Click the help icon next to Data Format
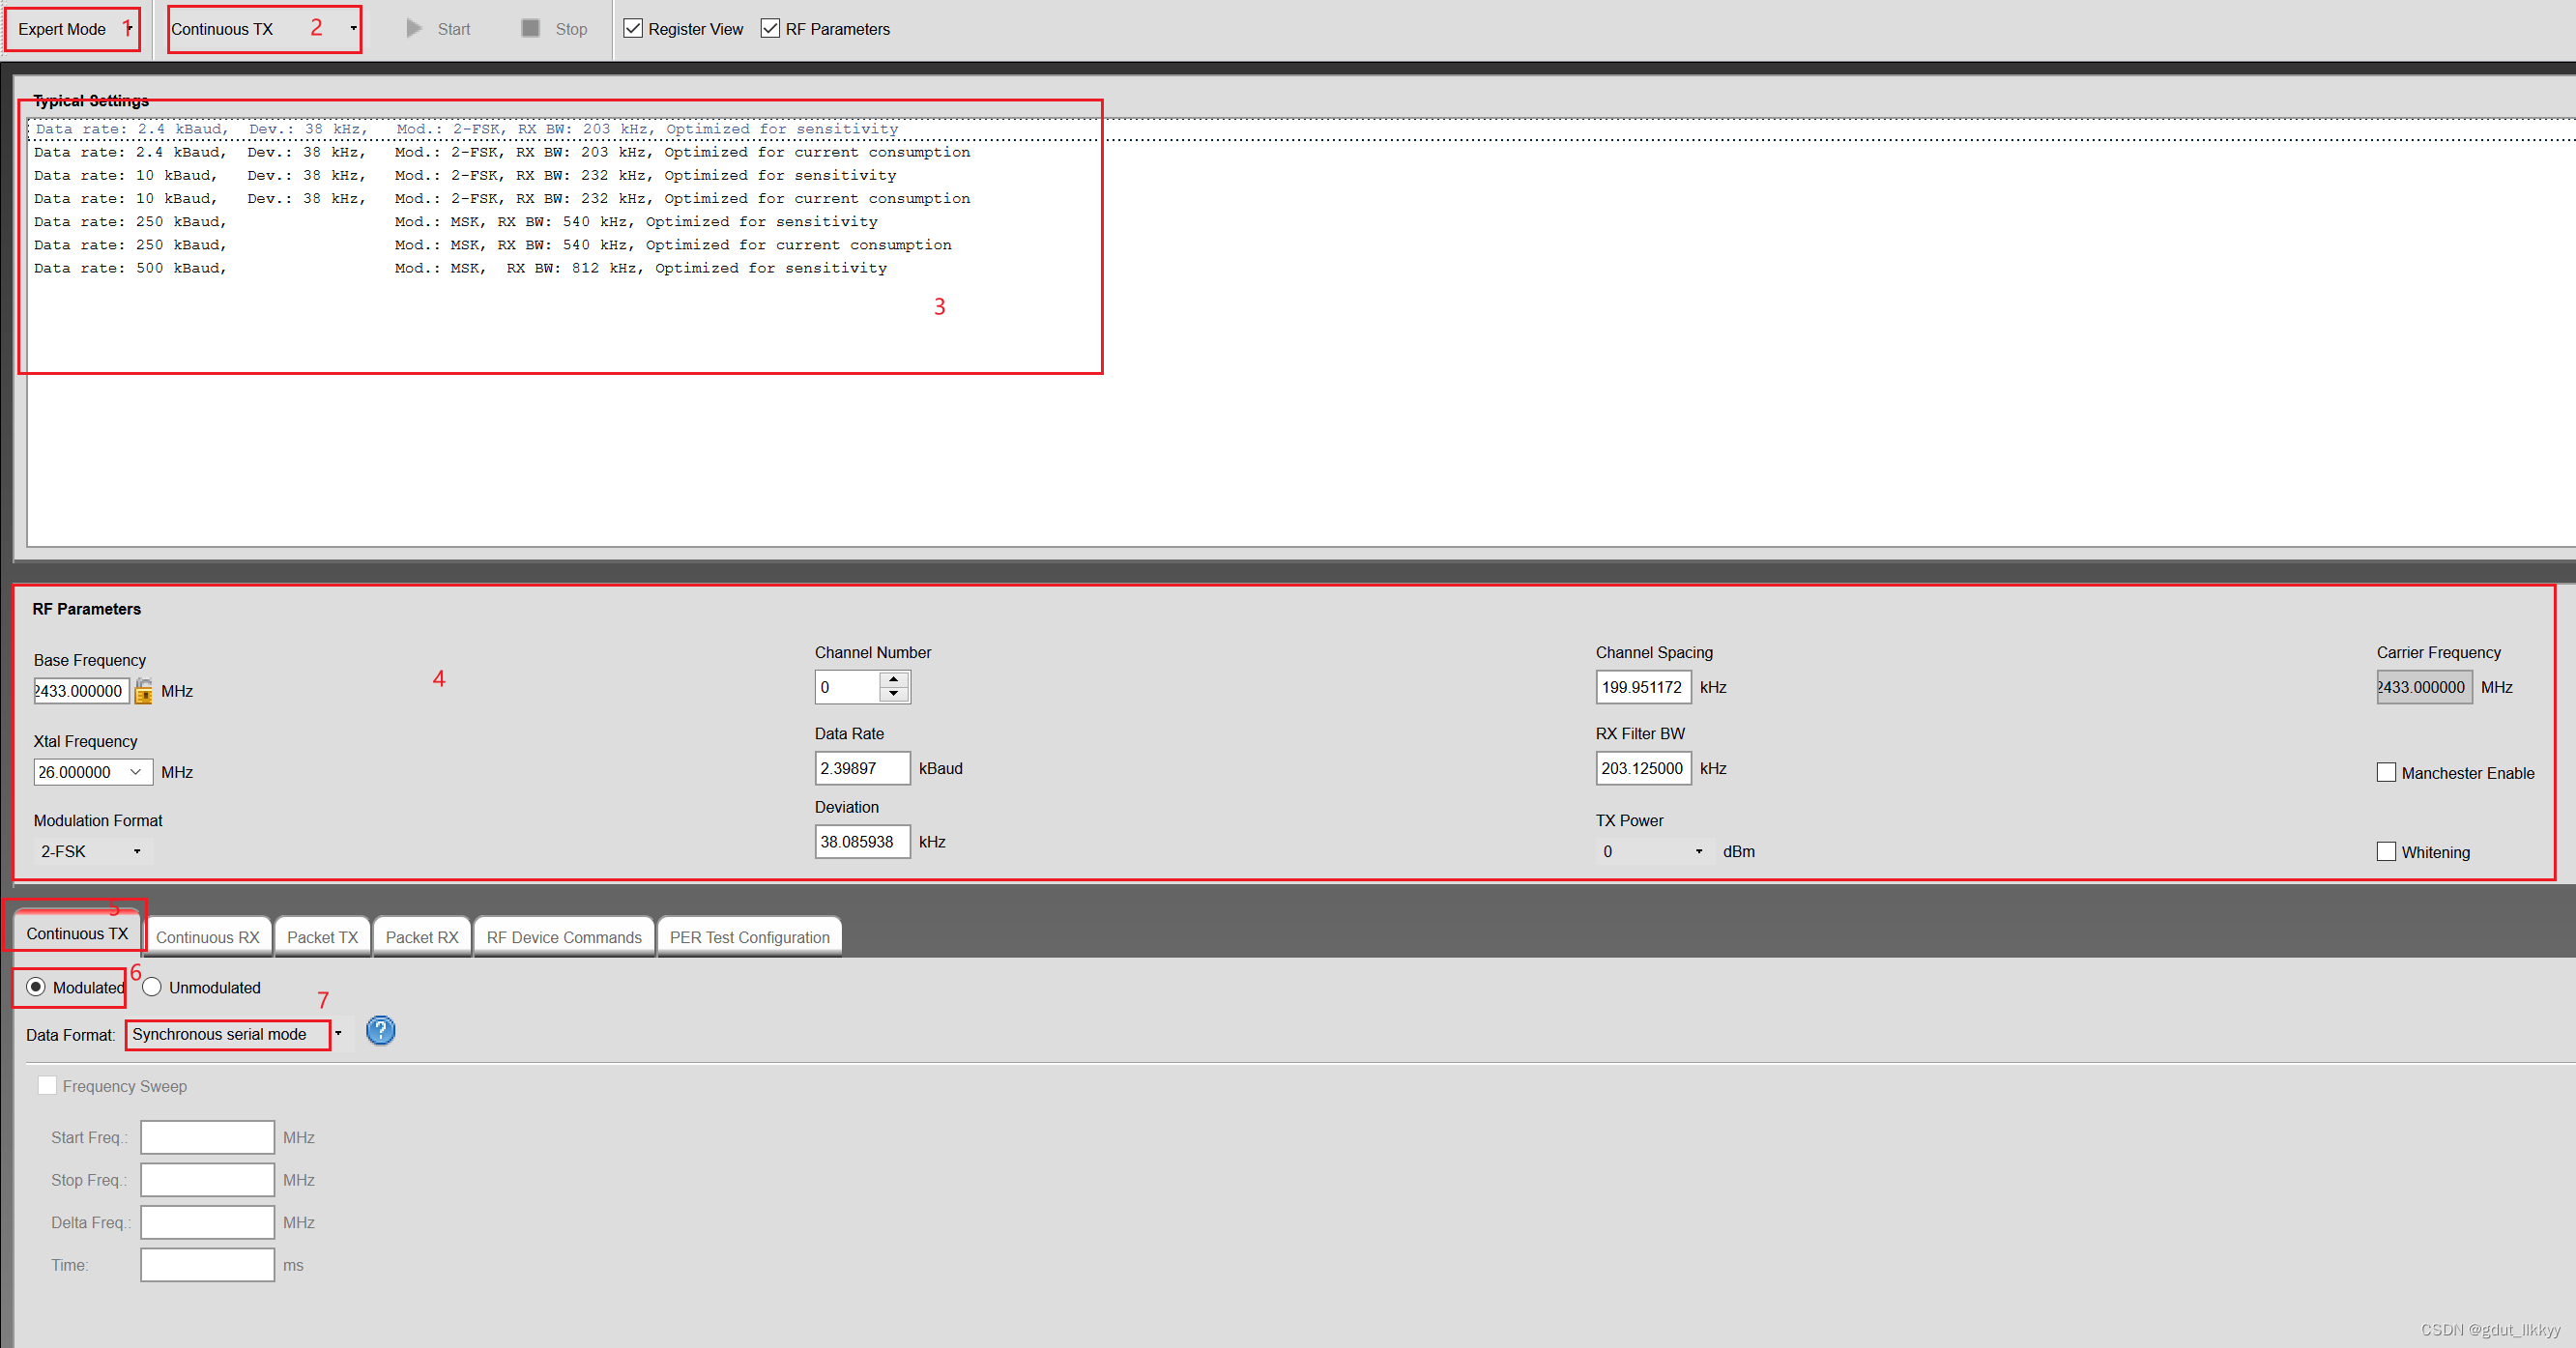 (x=380, y=1033)
